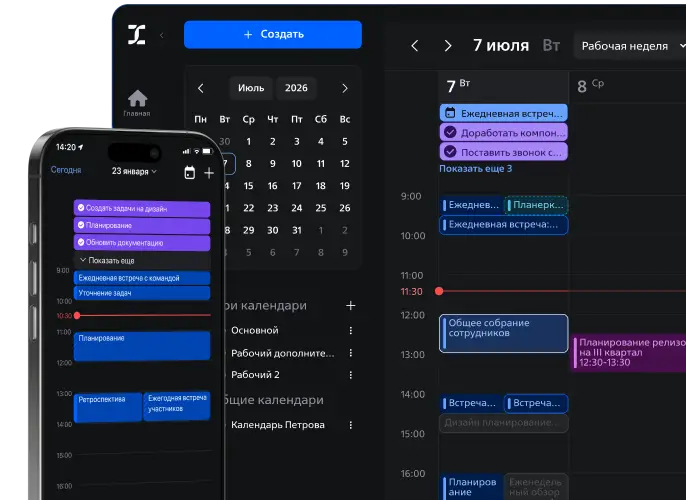Click the 11:30 current time marker
The height and width of the screenshot is (500, 686).
[x=439, y=291]
